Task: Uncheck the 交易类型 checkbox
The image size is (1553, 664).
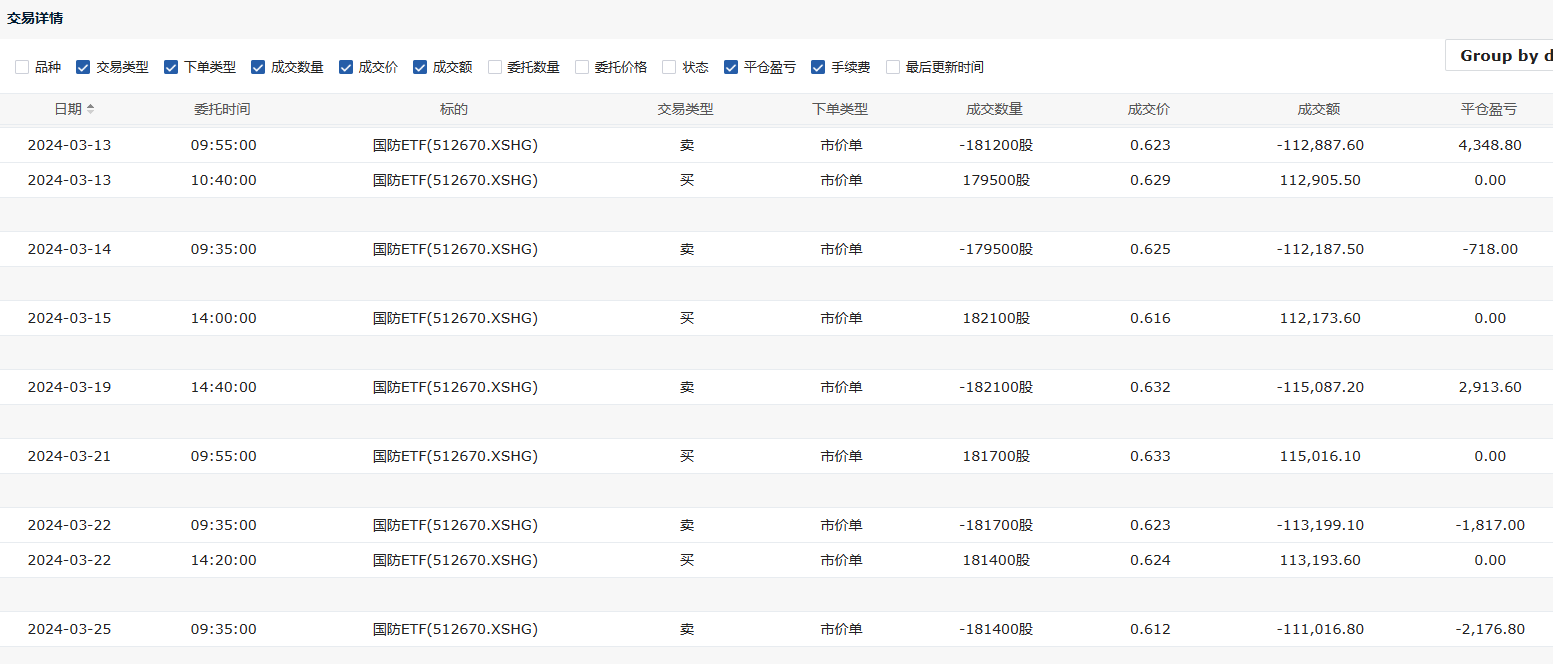Action: tap(83, 67)
